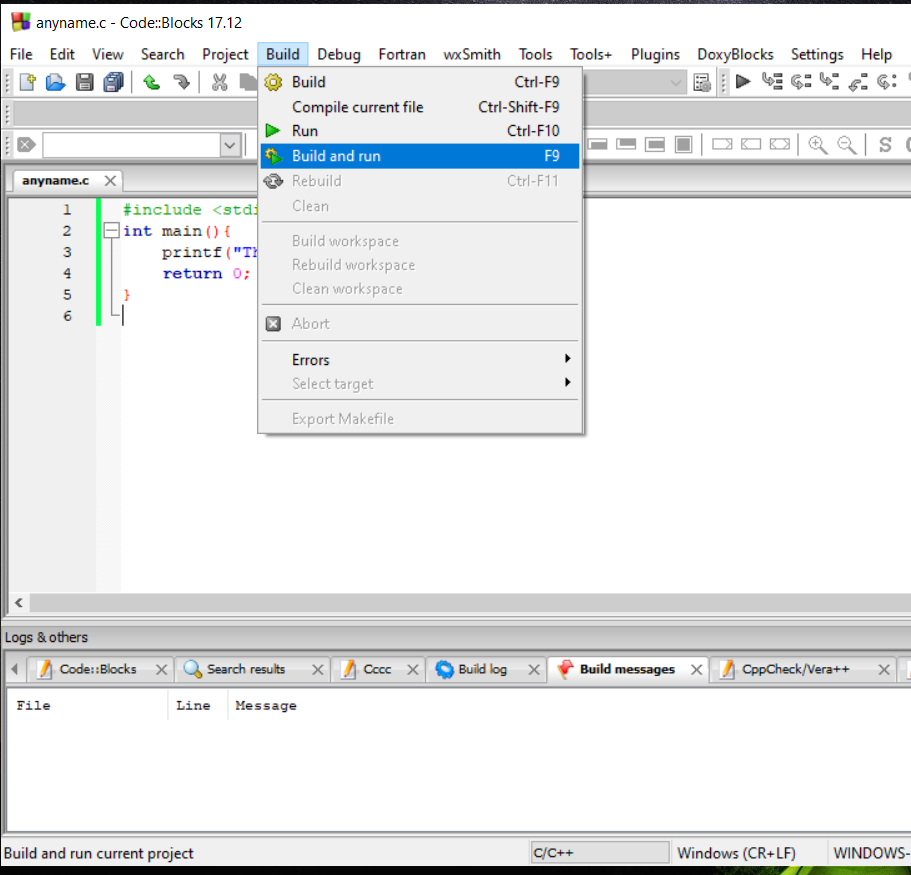Collapse the main function fold marker
The image size is (911, 875).
pyautogui.click(x=111, y=230)
